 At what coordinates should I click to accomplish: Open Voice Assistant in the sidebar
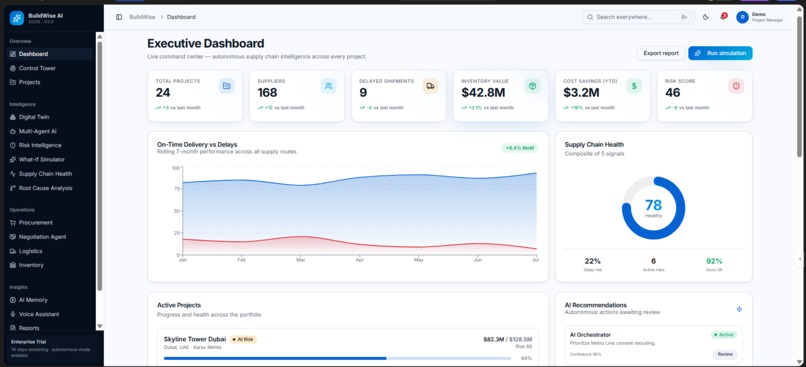pyautogui.click(x=49, y=314)
